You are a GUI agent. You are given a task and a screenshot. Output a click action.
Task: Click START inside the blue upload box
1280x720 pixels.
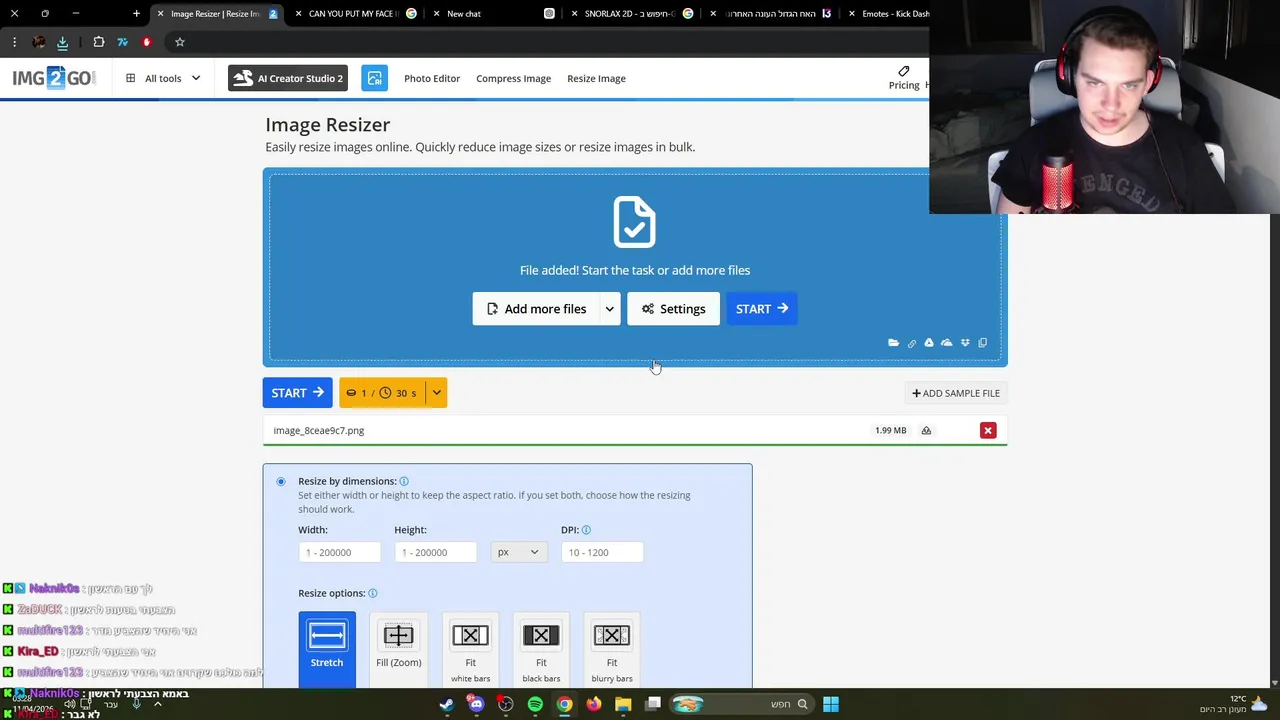[761, 309]
